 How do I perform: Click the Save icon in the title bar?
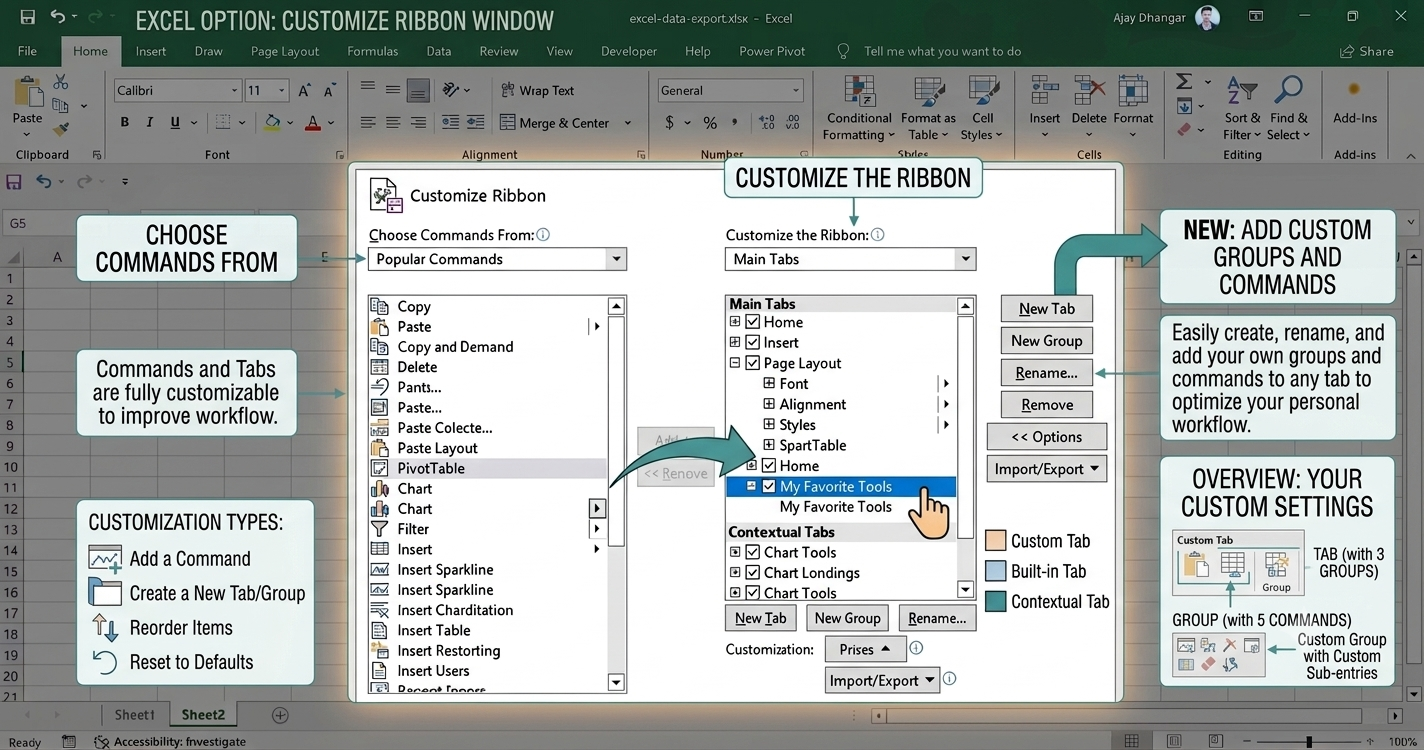(27, 17)
